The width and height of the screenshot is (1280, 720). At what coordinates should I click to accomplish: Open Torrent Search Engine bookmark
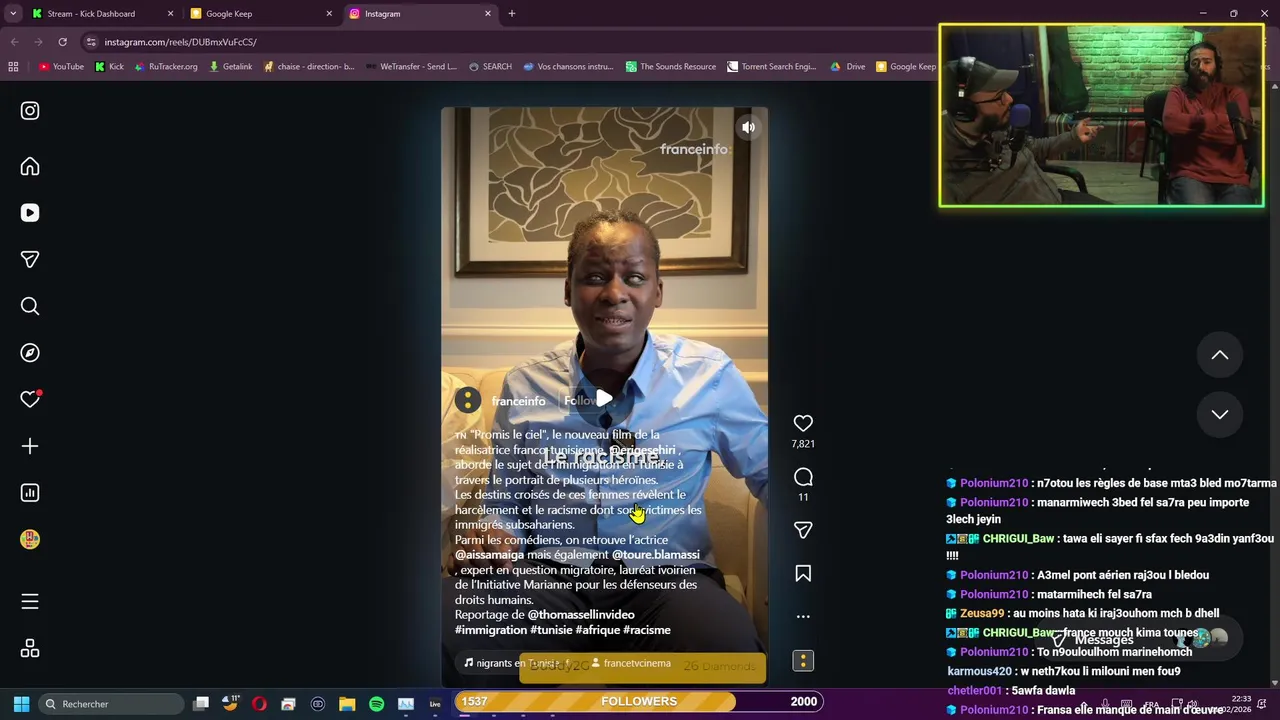(771, 67)
